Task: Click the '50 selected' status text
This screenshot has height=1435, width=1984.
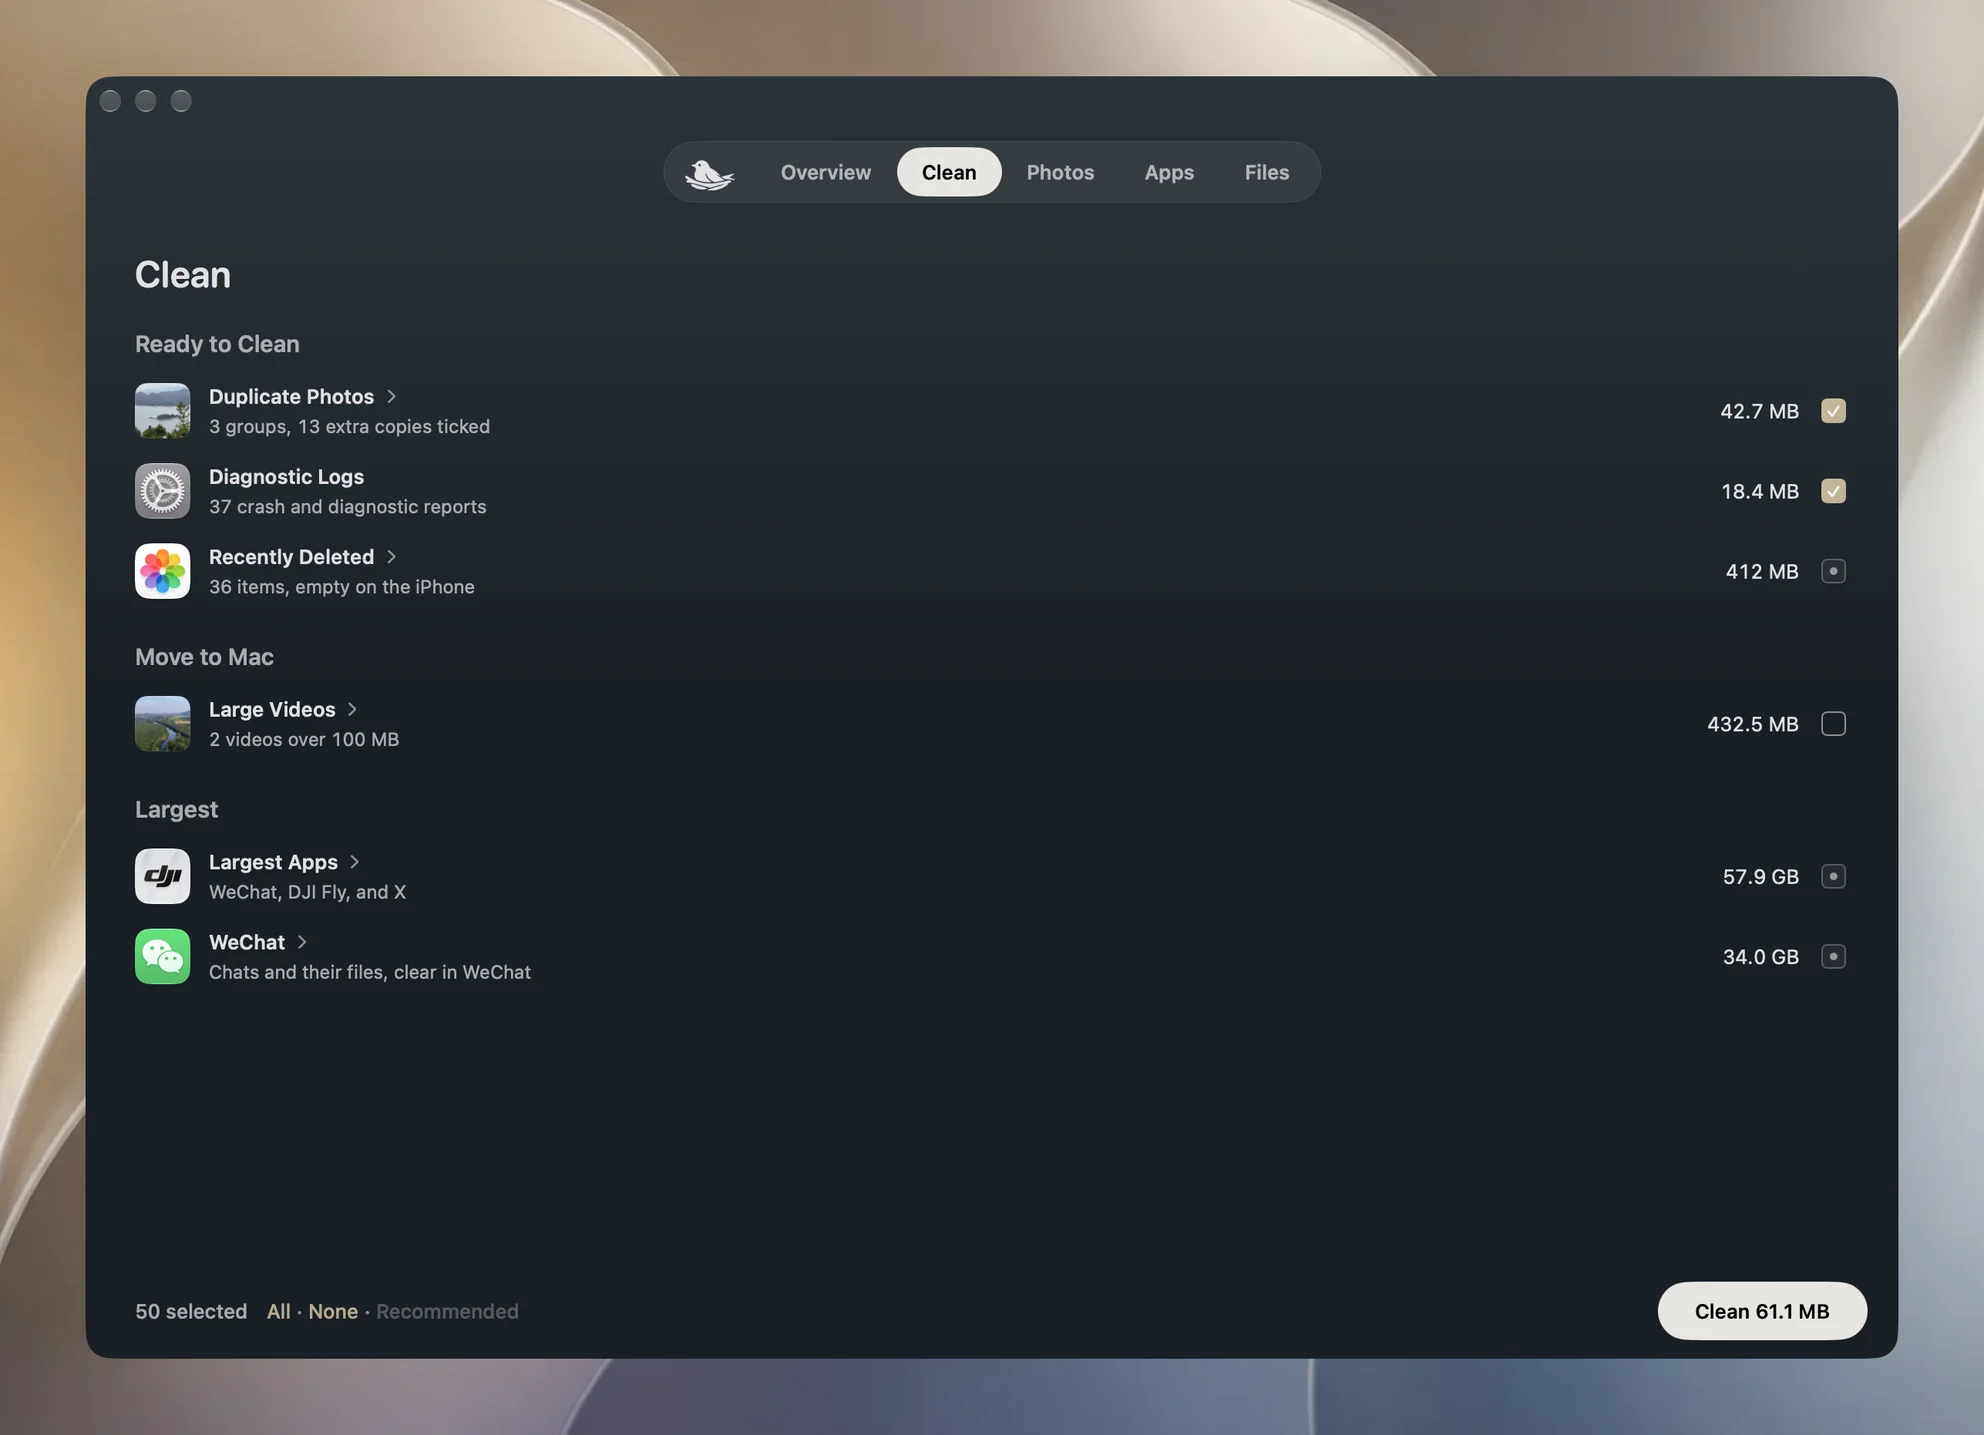Action: point(191,1311)
